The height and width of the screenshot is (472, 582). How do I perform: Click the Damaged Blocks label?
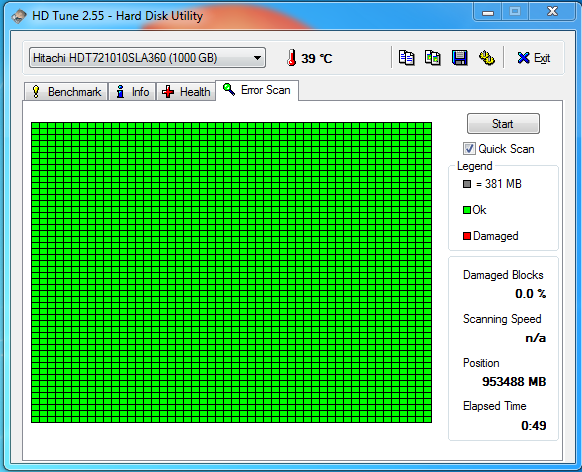(503, 275)
